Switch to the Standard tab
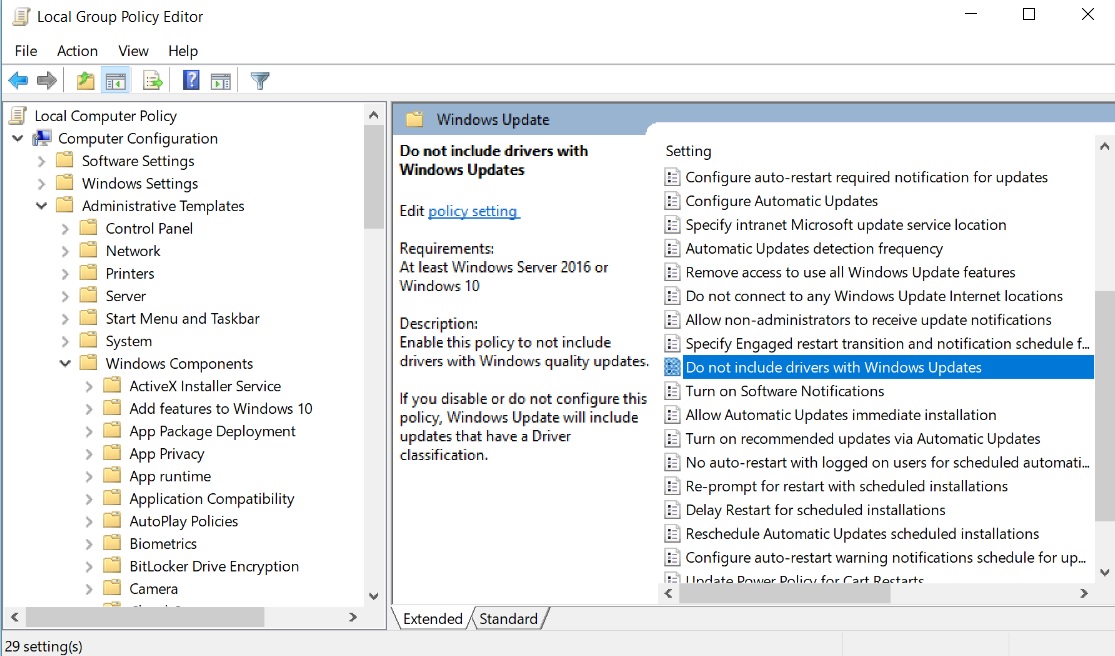The height and width of the screenshot is (656, 1115). [x=508, y=618]
